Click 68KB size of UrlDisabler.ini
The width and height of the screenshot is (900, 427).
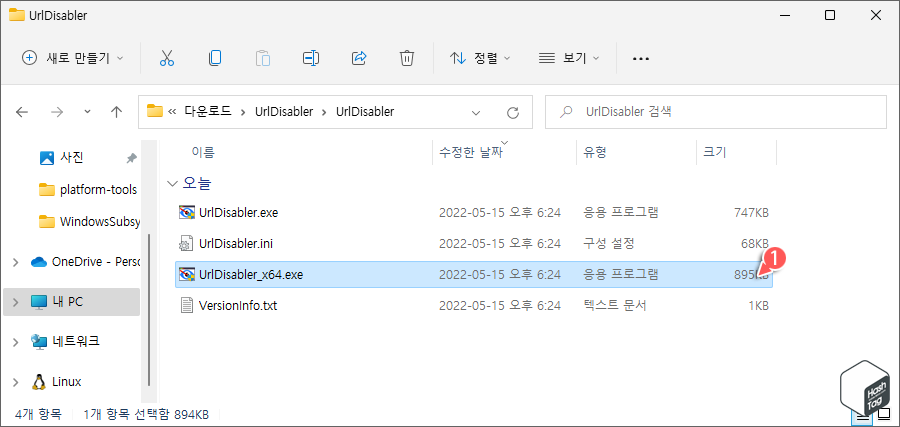click(x=754, y=243)
